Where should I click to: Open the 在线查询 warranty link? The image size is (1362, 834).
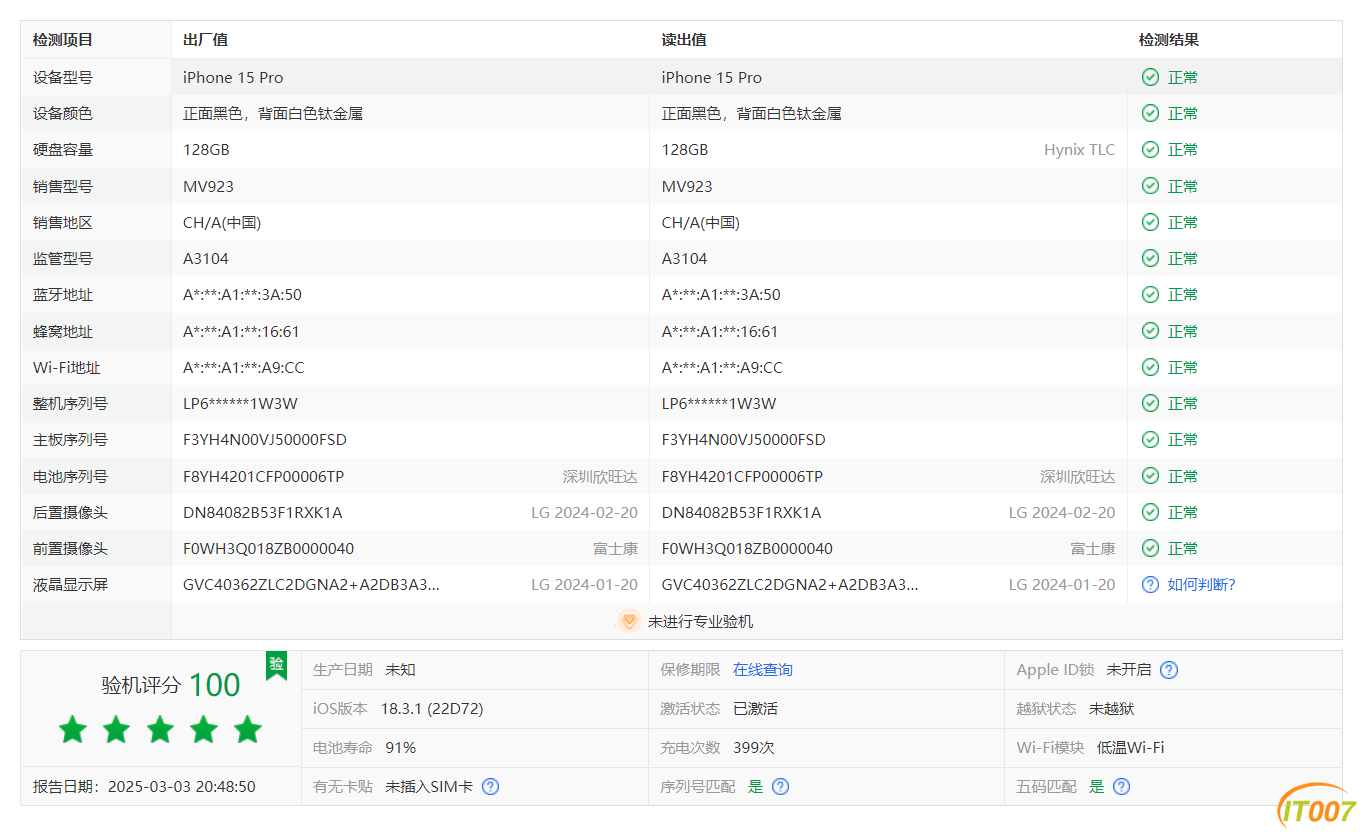[x=763, y=670]
